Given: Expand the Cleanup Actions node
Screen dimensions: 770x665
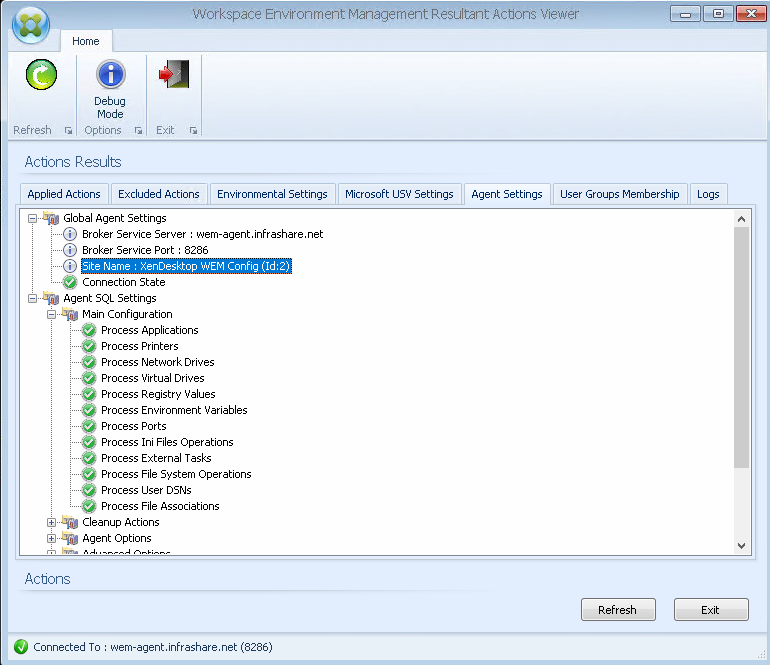Looking at the screenshot, I should 52,522.
